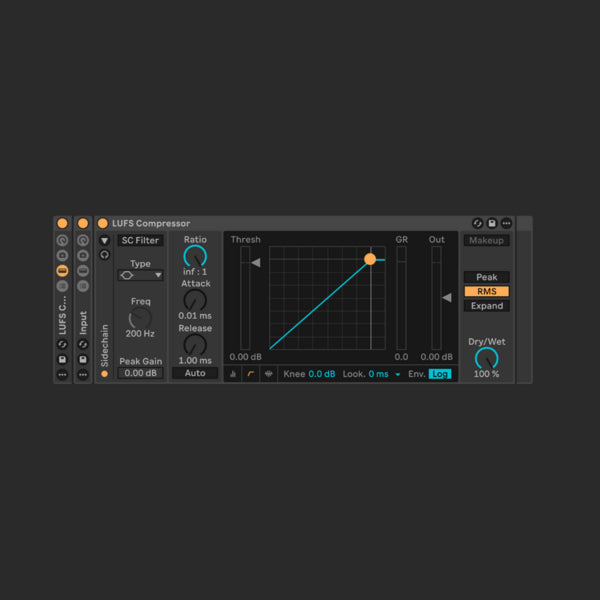Image resolution: width=600 pixels, height=600 pixels.
Task: Toggle the SC Filter button
Action: (140, 240)
